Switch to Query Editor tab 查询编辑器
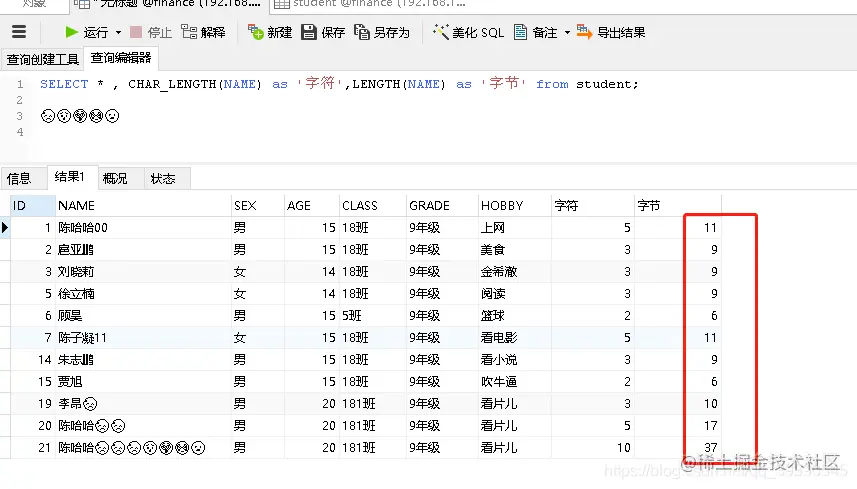 coord(121,58)
